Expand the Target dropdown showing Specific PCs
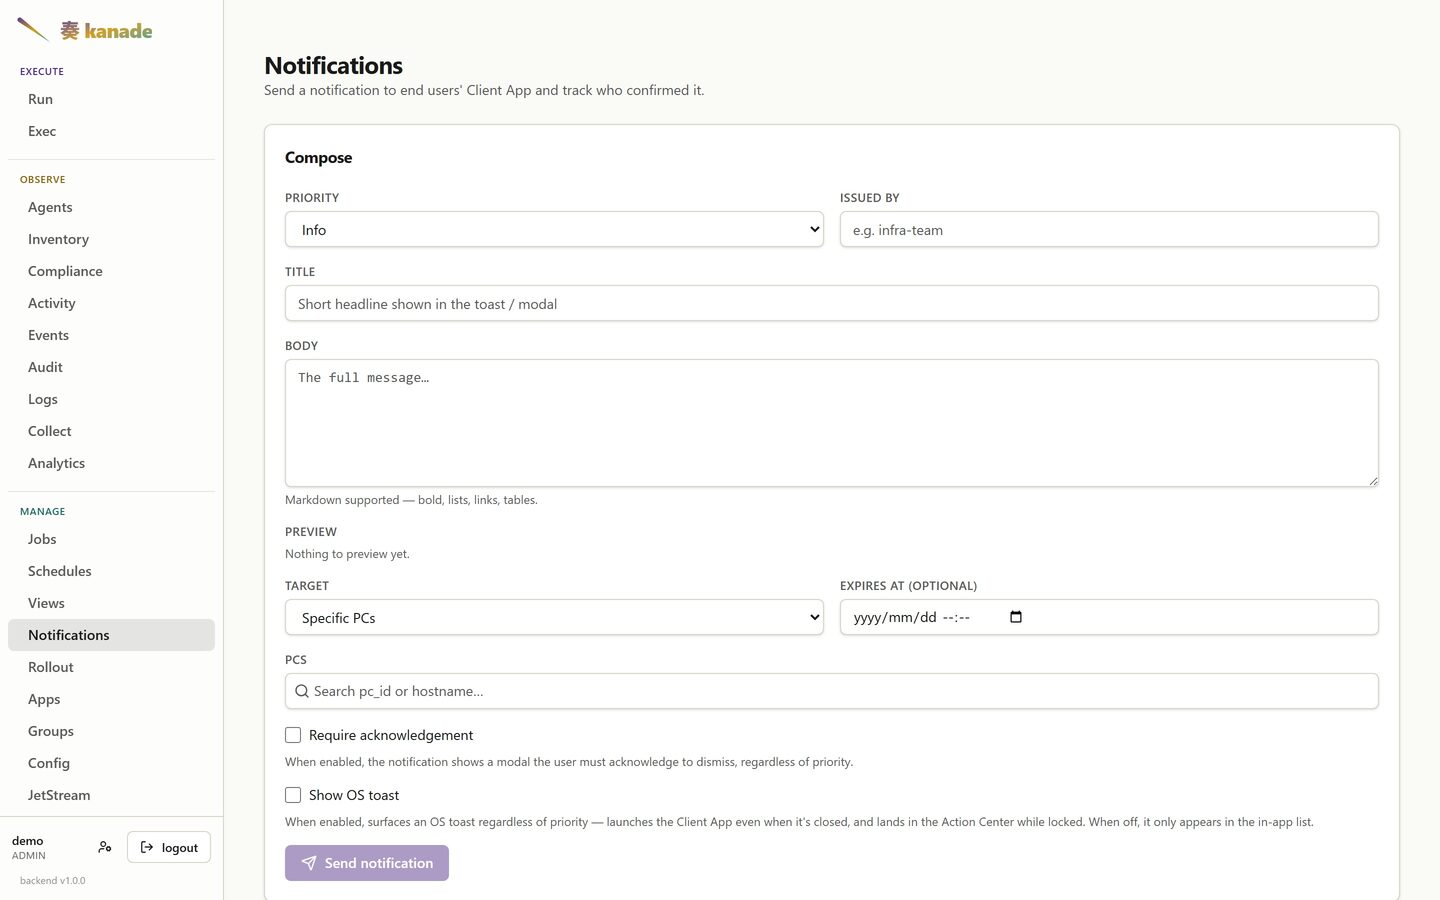The image size is (1440, 900). (x=554, y=617)
